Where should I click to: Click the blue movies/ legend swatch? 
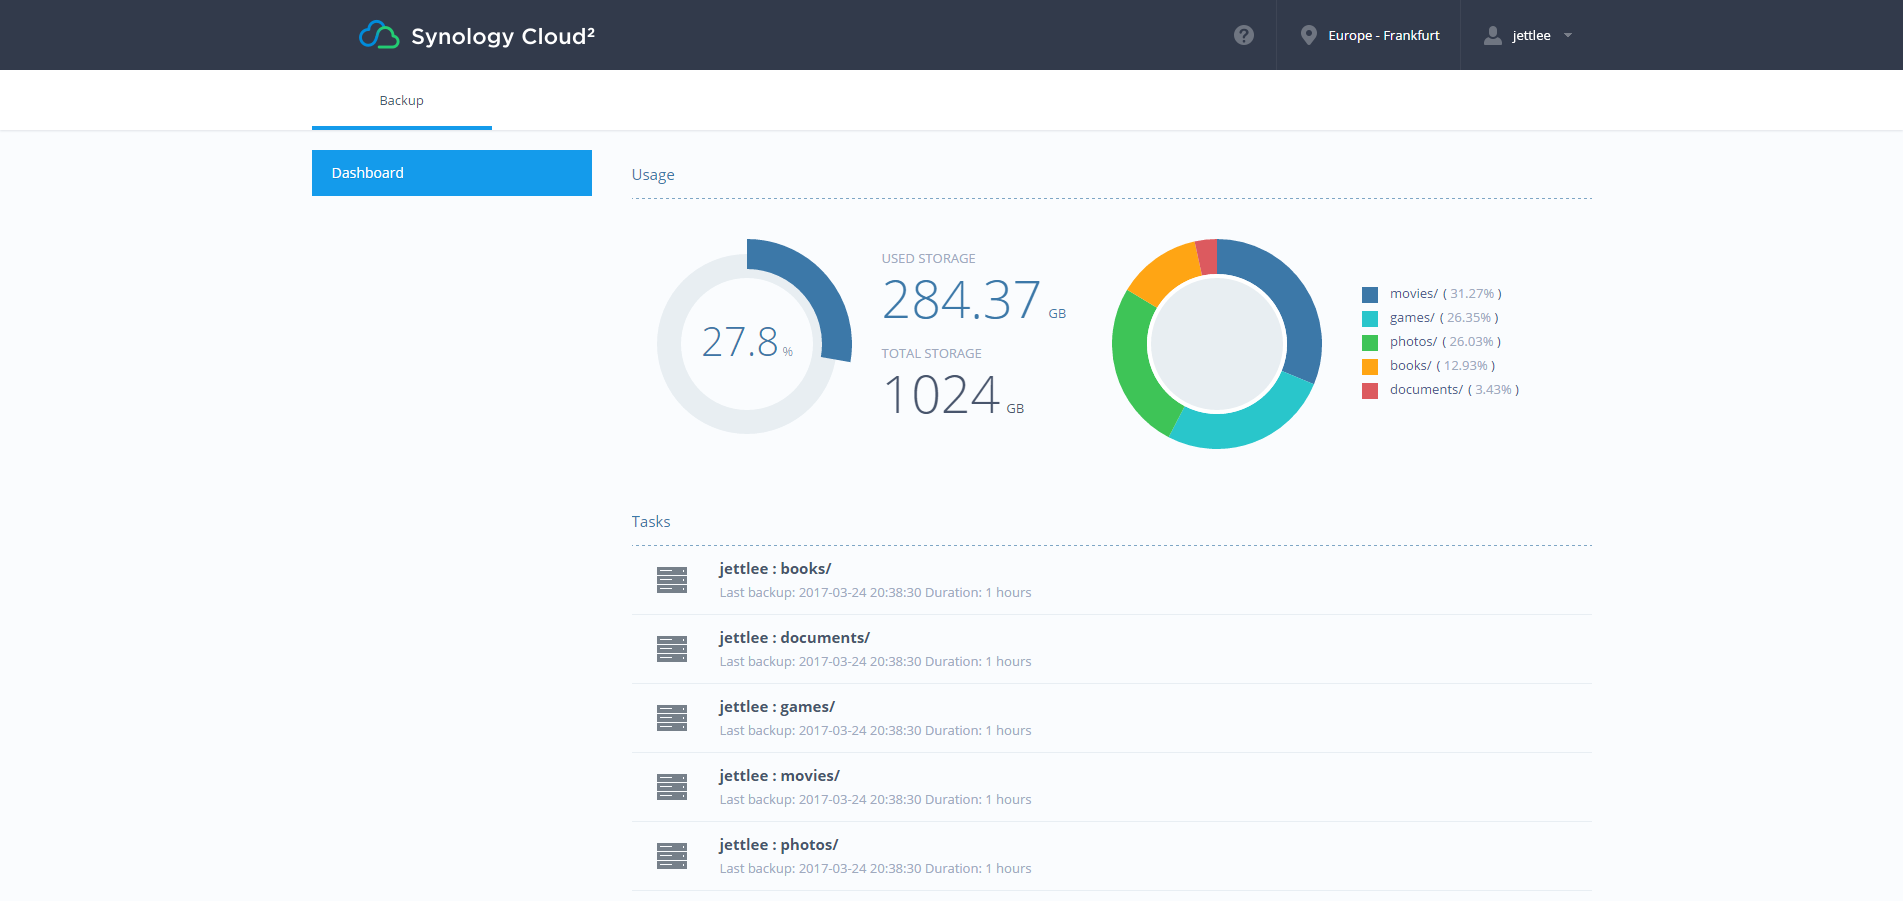coord(1369,294)
